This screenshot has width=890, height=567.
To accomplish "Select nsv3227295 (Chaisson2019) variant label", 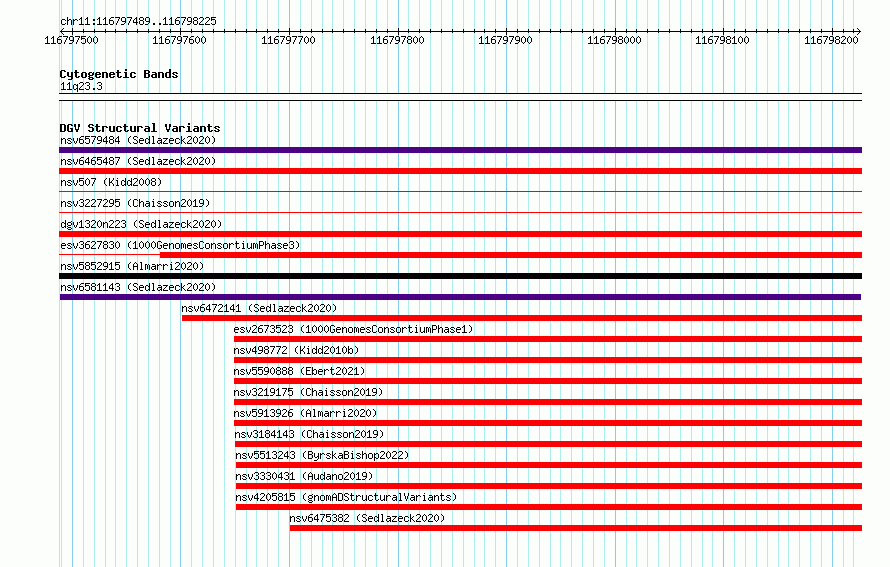I will [x=135, y=203].
